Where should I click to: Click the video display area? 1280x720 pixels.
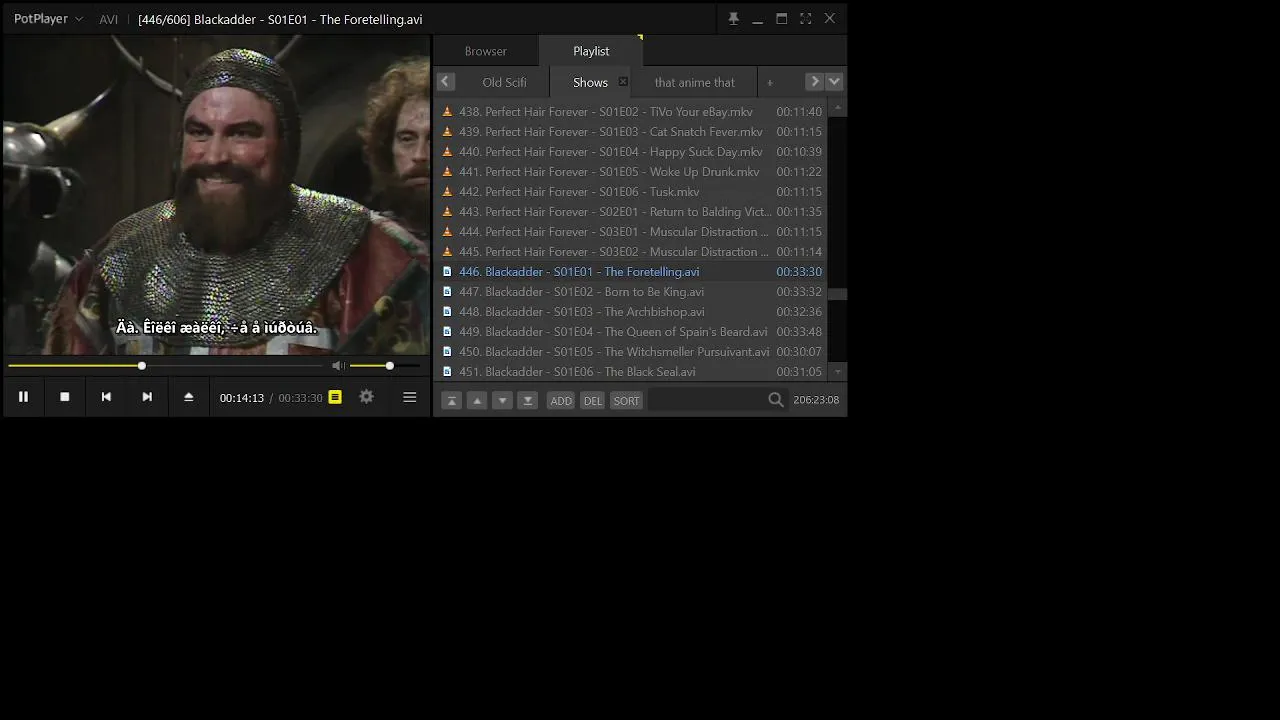pos(216,195)
